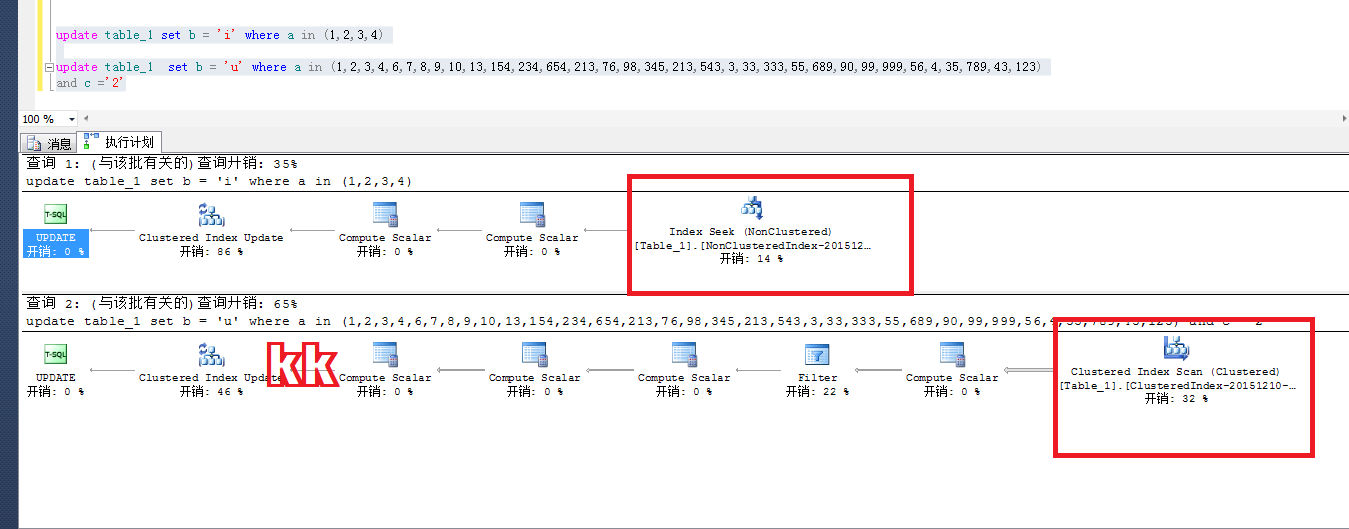
Task: Click query 2 Compute Scalar left of Filter
Action: coord(684,369)
